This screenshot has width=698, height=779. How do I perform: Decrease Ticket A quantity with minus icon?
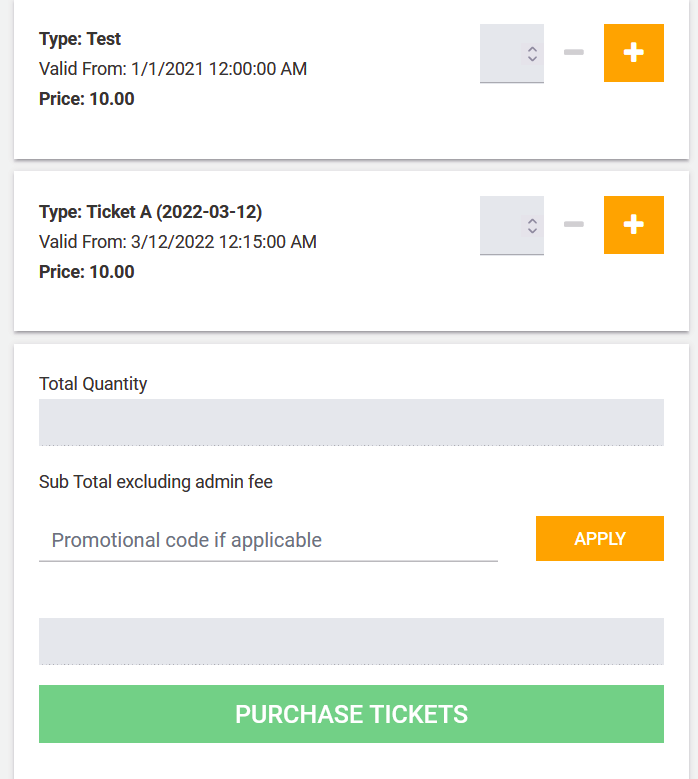point(574,224)
